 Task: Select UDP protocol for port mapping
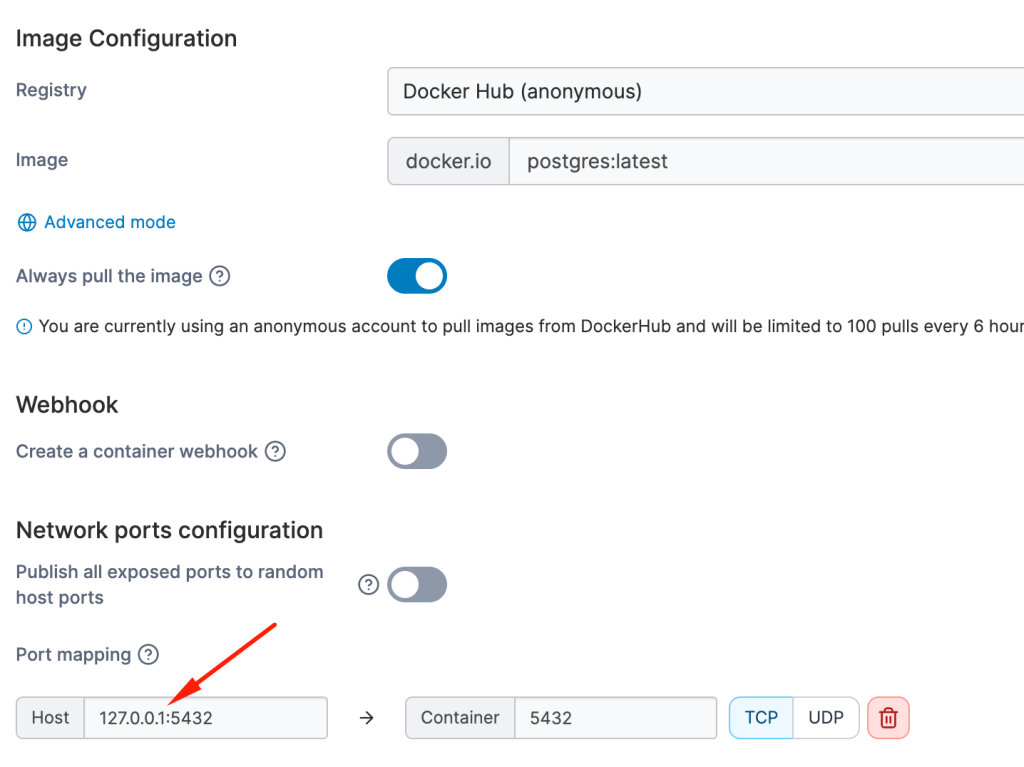(x=826, y=717)
